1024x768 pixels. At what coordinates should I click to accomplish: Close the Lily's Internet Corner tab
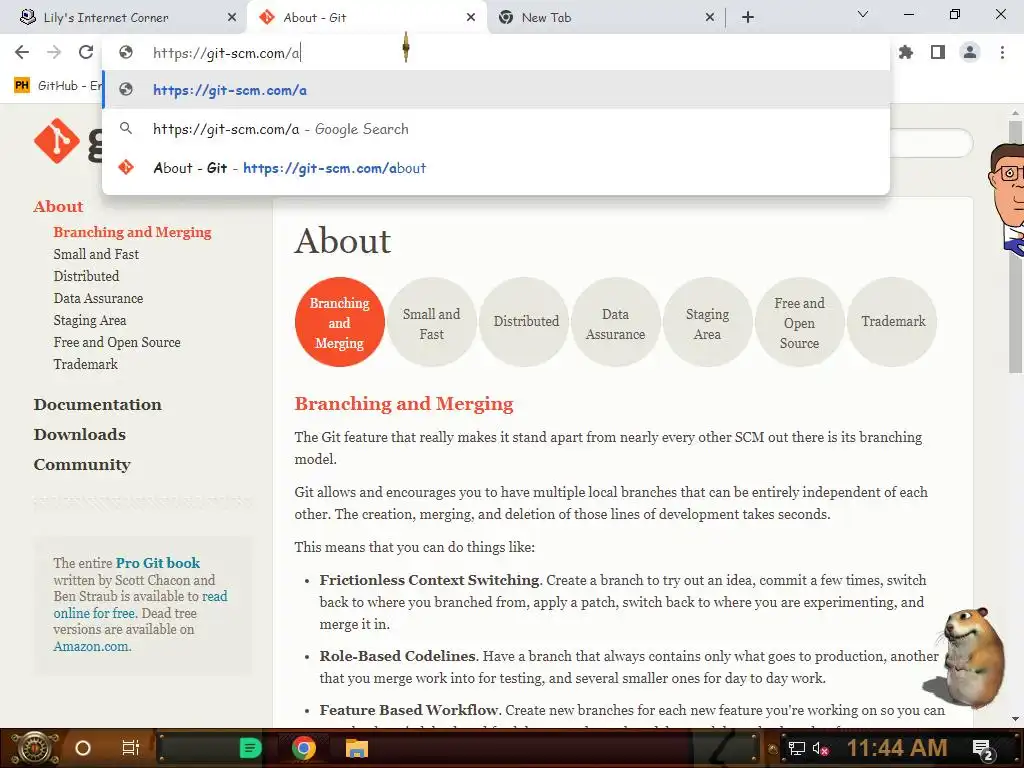click(232, 18)
